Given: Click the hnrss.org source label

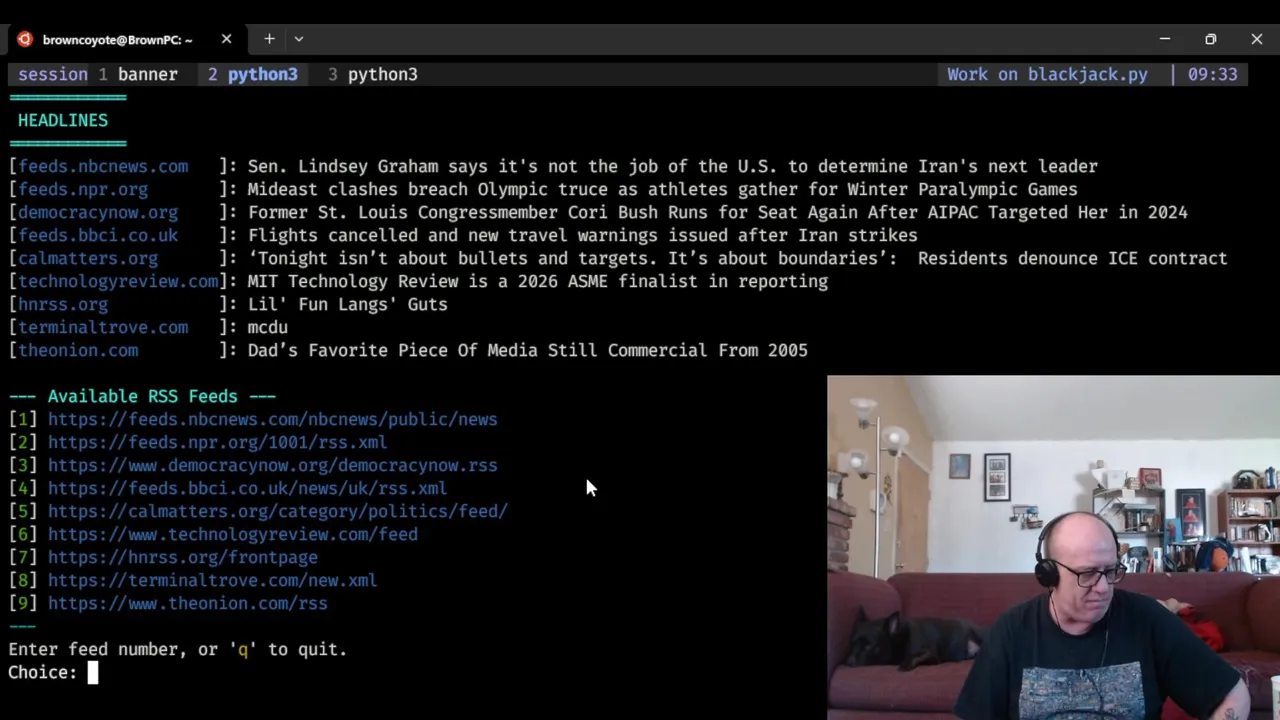Looking at the screenshot, I should tap(62, 304).
